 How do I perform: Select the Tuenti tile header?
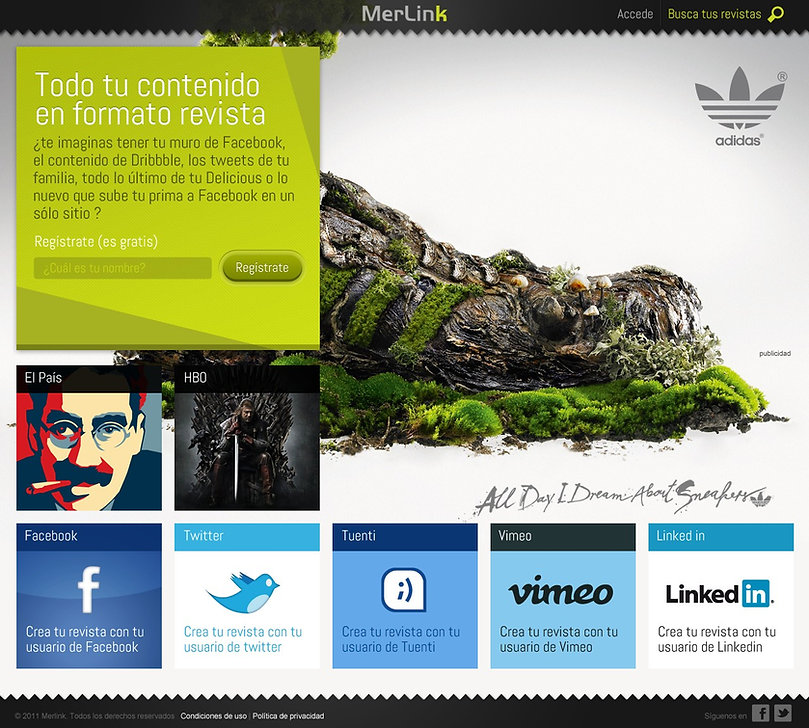[x=405, y=537]
